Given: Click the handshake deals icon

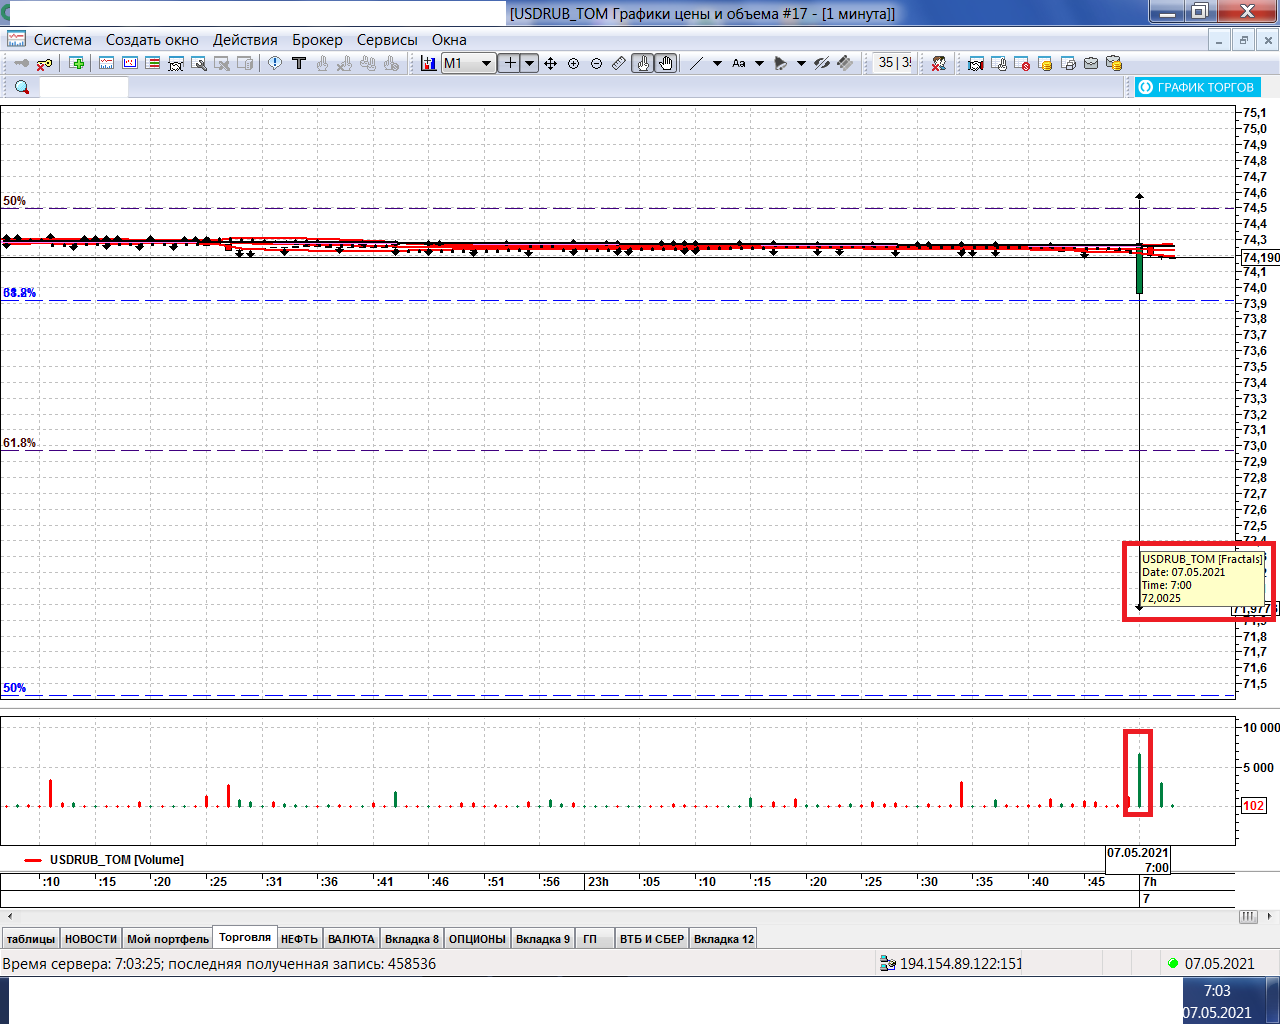Looking at the screenshot, I should pyautogui.click(x=975, y=63).
